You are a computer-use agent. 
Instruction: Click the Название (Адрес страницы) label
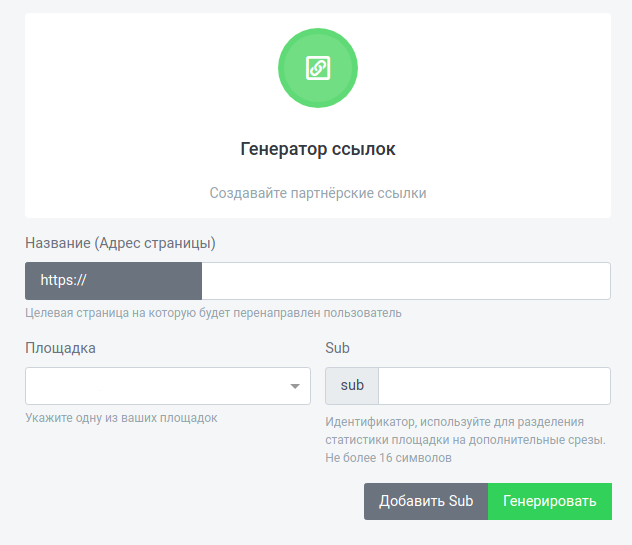point(120,243)
